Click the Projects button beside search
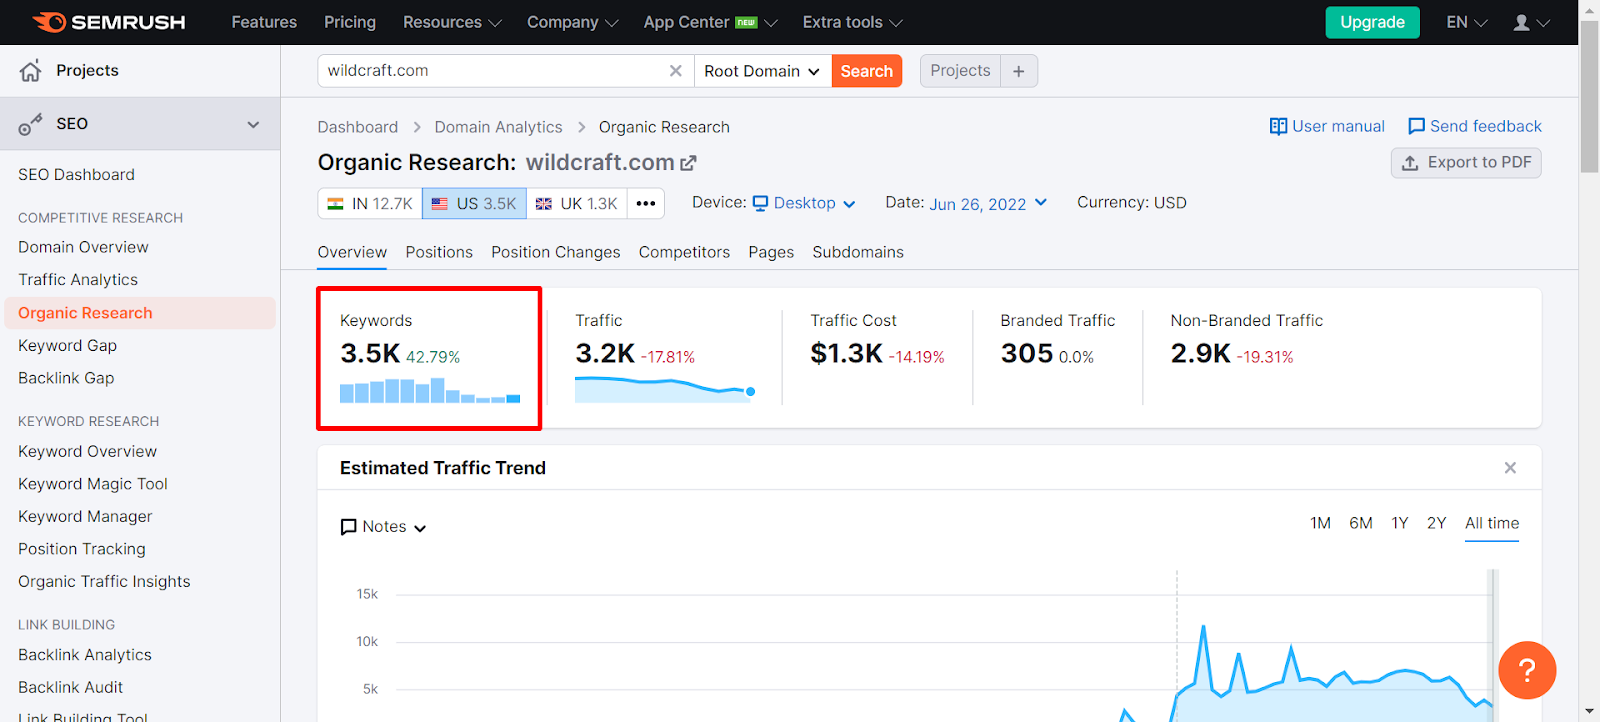The height and width of the screenshot is (722, 1600). [x=960, y=71]
